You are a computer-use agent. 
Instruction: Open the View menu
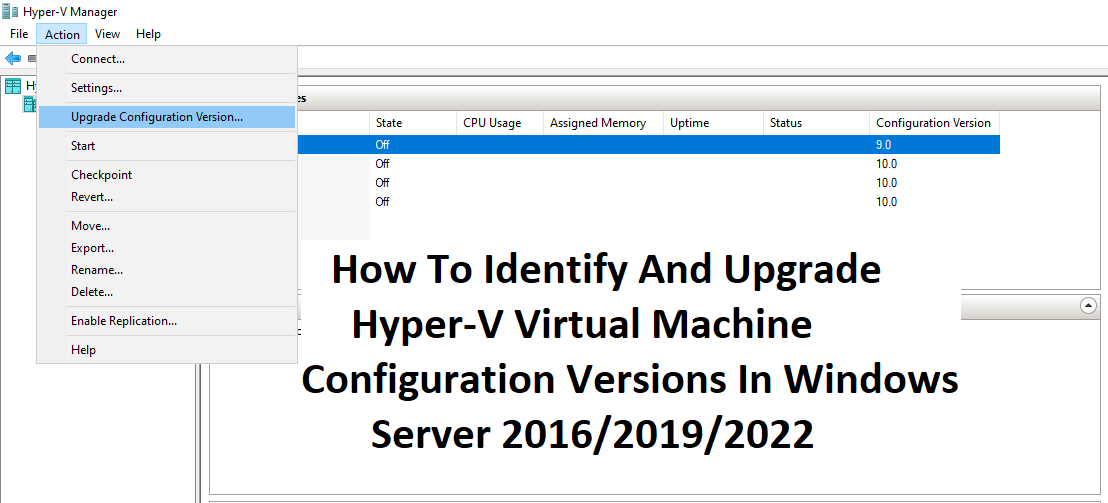pyautogui.click(x=107, y=34)
